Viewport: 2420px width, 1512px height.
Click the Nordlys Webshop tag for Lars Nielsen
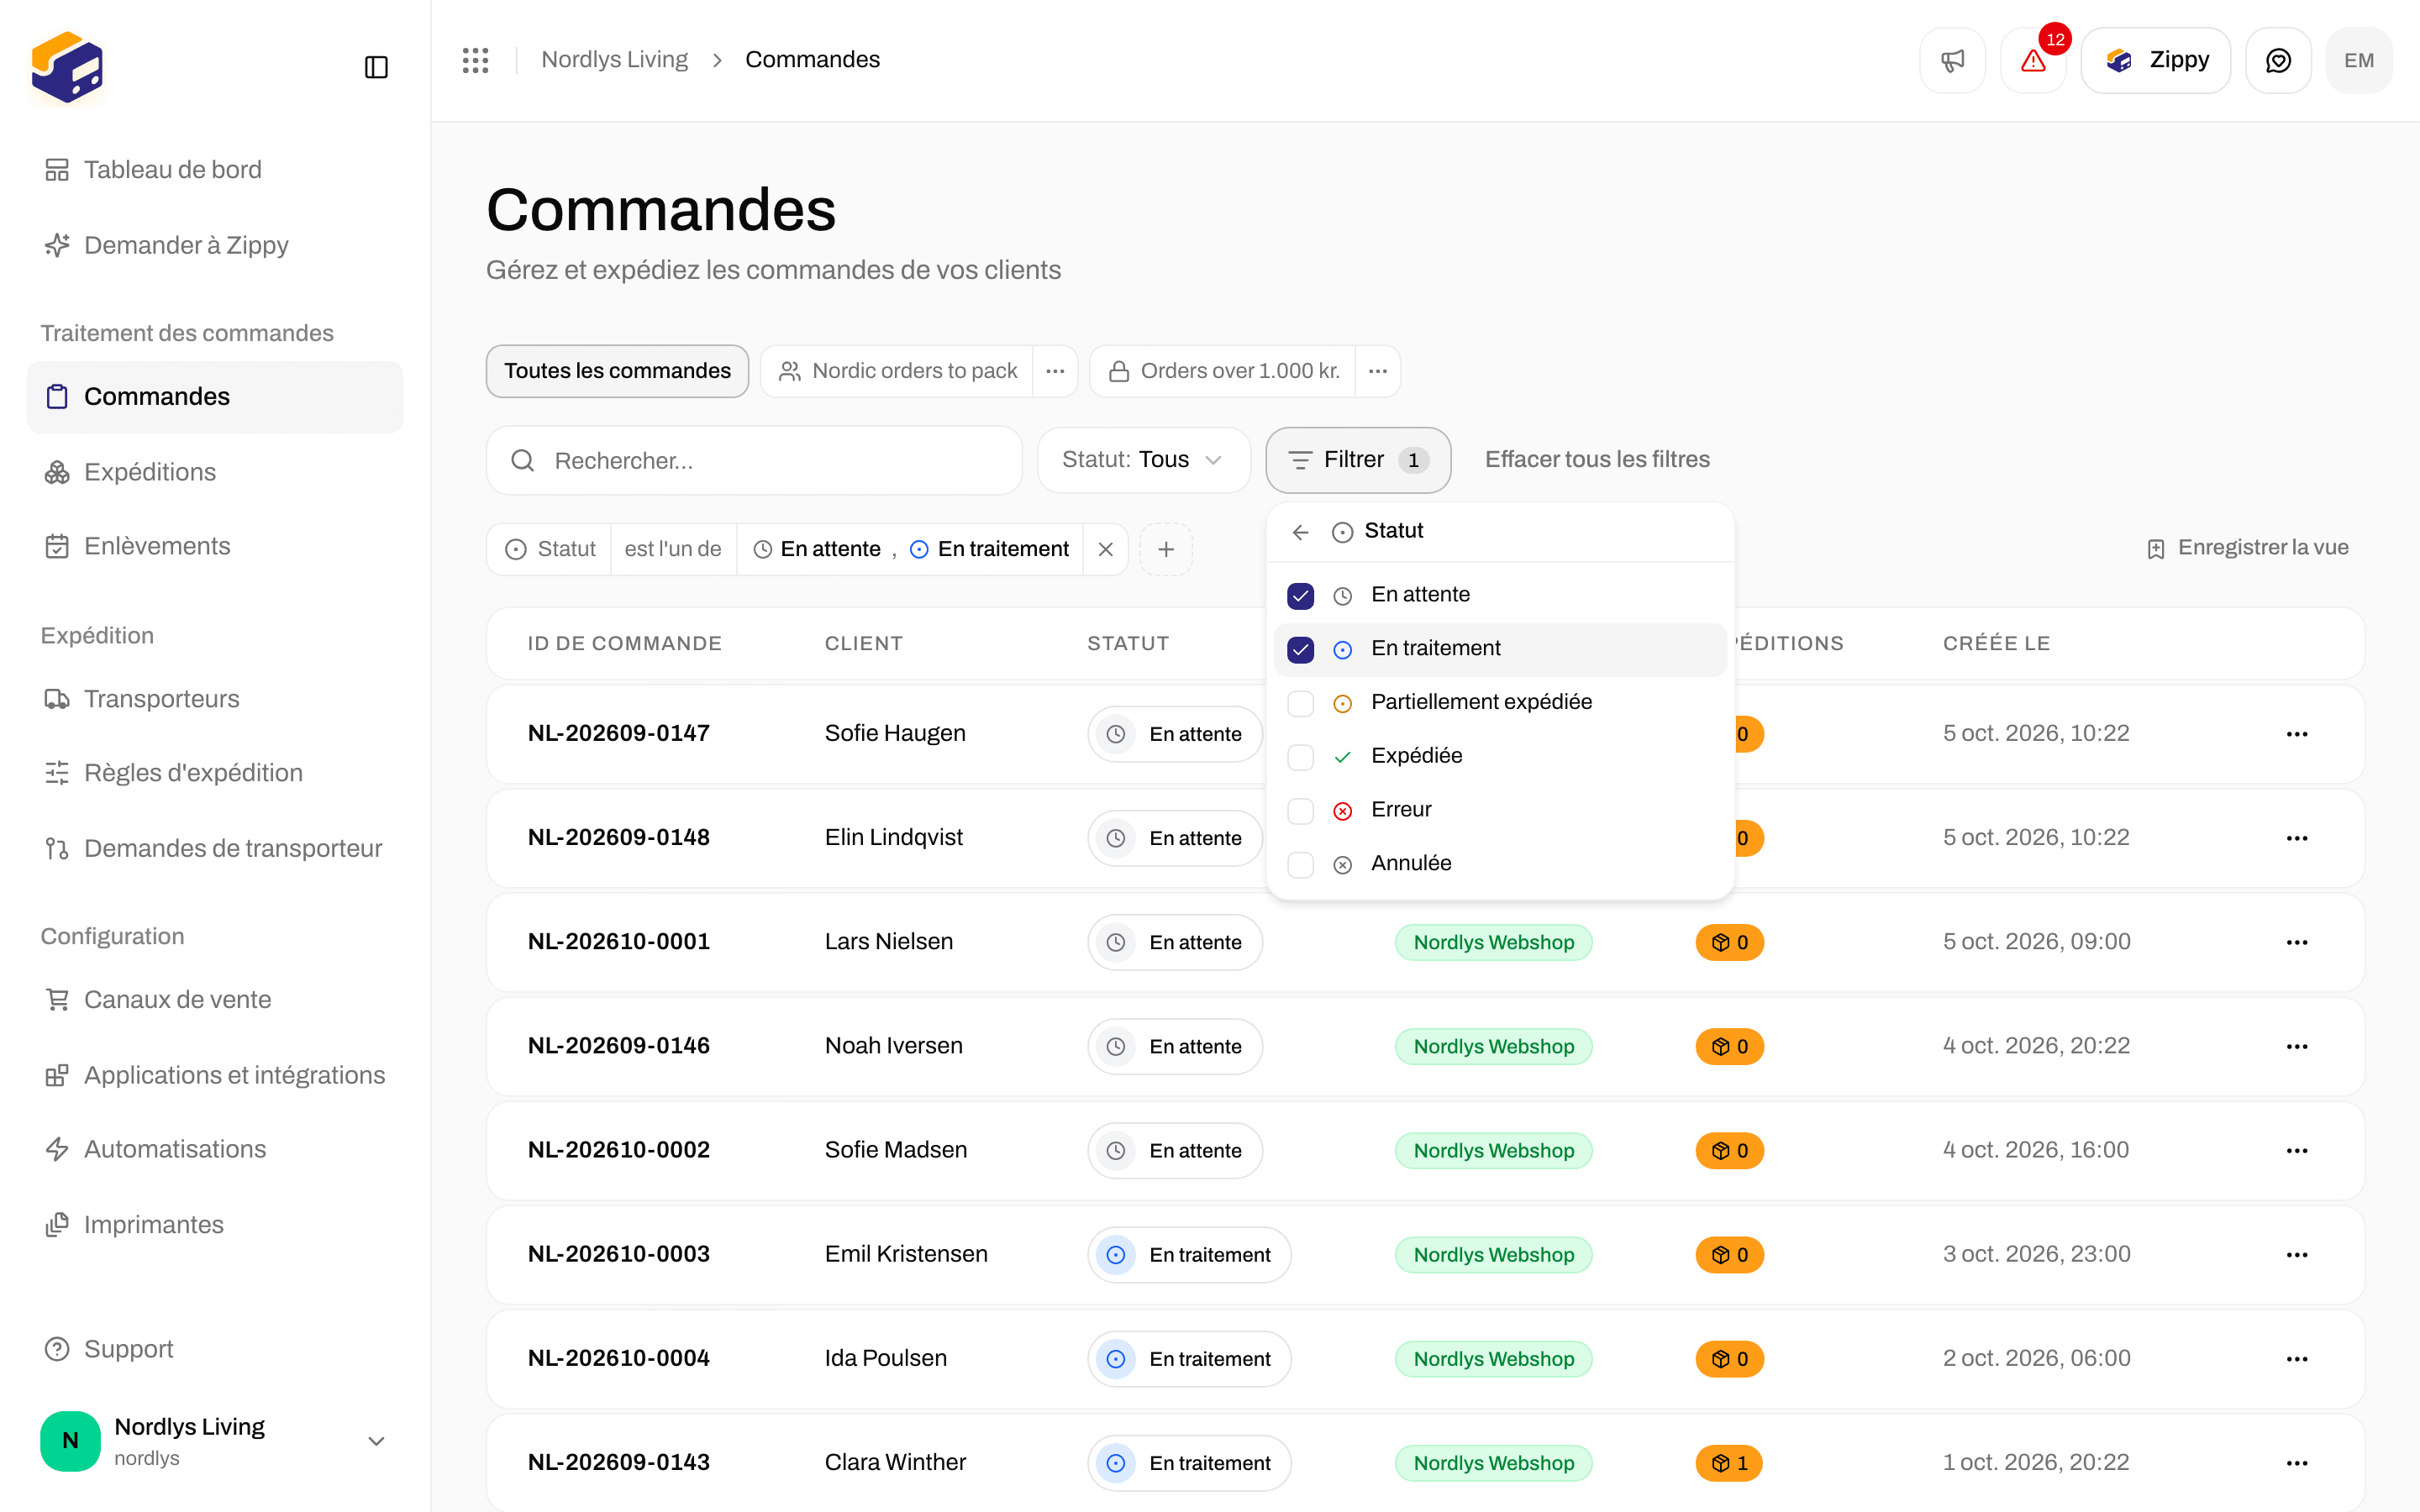[1493, 942]
